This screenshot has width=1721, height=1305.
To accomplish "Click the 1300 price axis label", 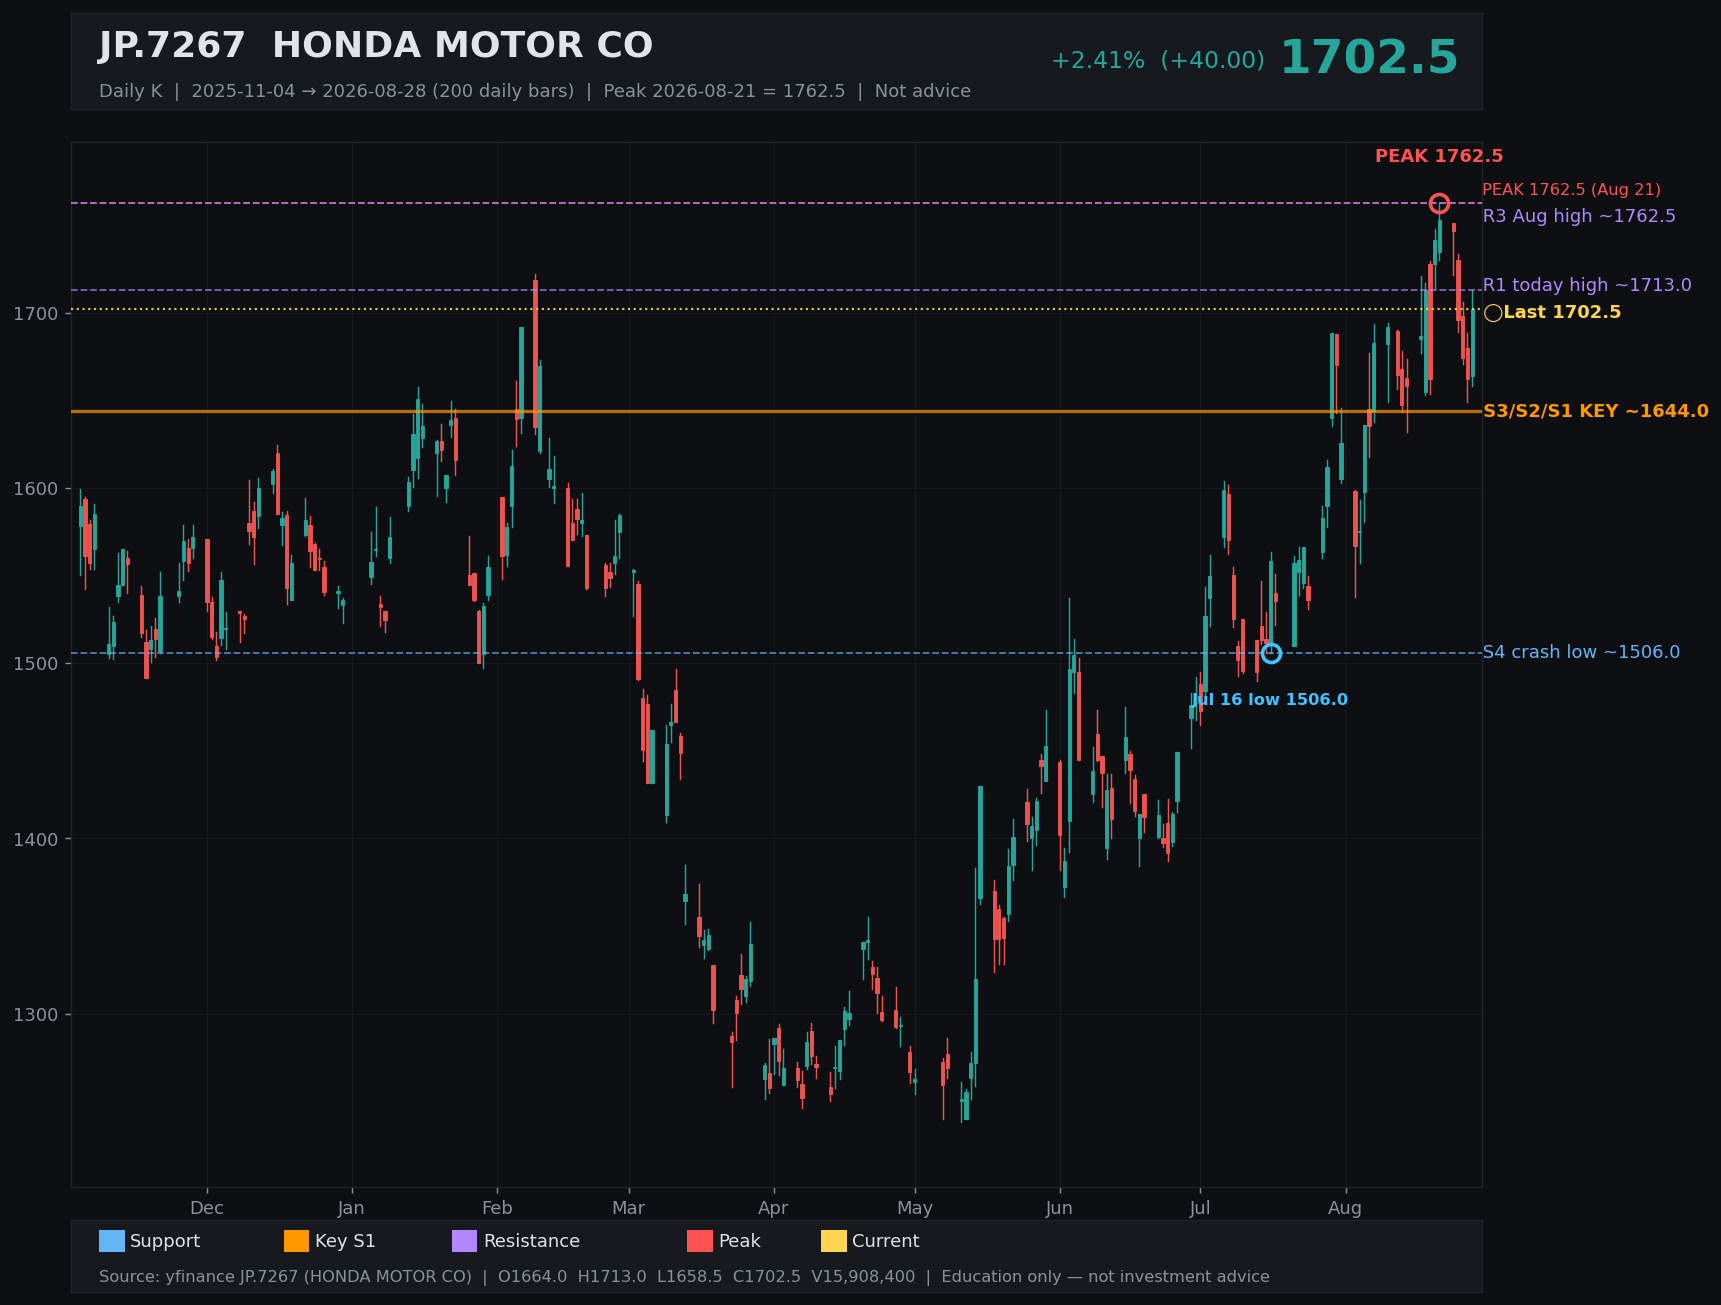I will (36, 1015).
